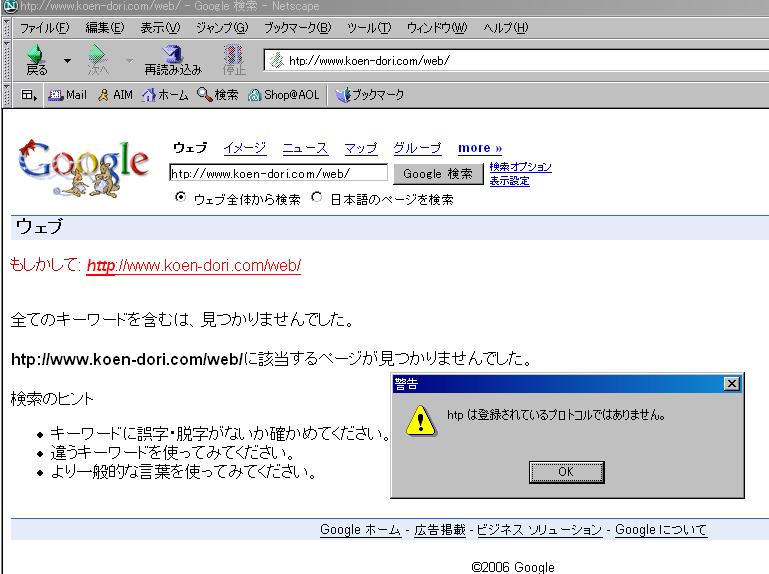Click the menu bar toolbar grip handle
This screenshot has height=574, width=769.
click(6, 28)
